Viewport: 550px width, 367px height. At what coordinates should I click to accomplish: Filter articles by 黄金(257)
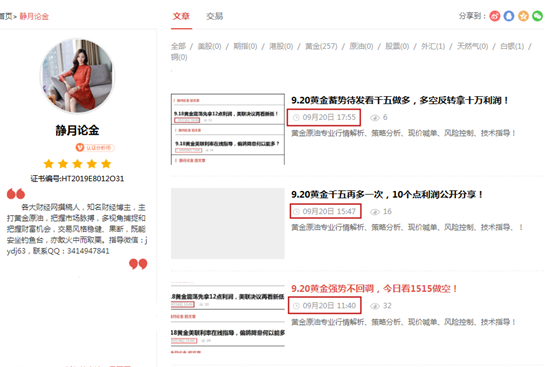click(x=321, y=46)
